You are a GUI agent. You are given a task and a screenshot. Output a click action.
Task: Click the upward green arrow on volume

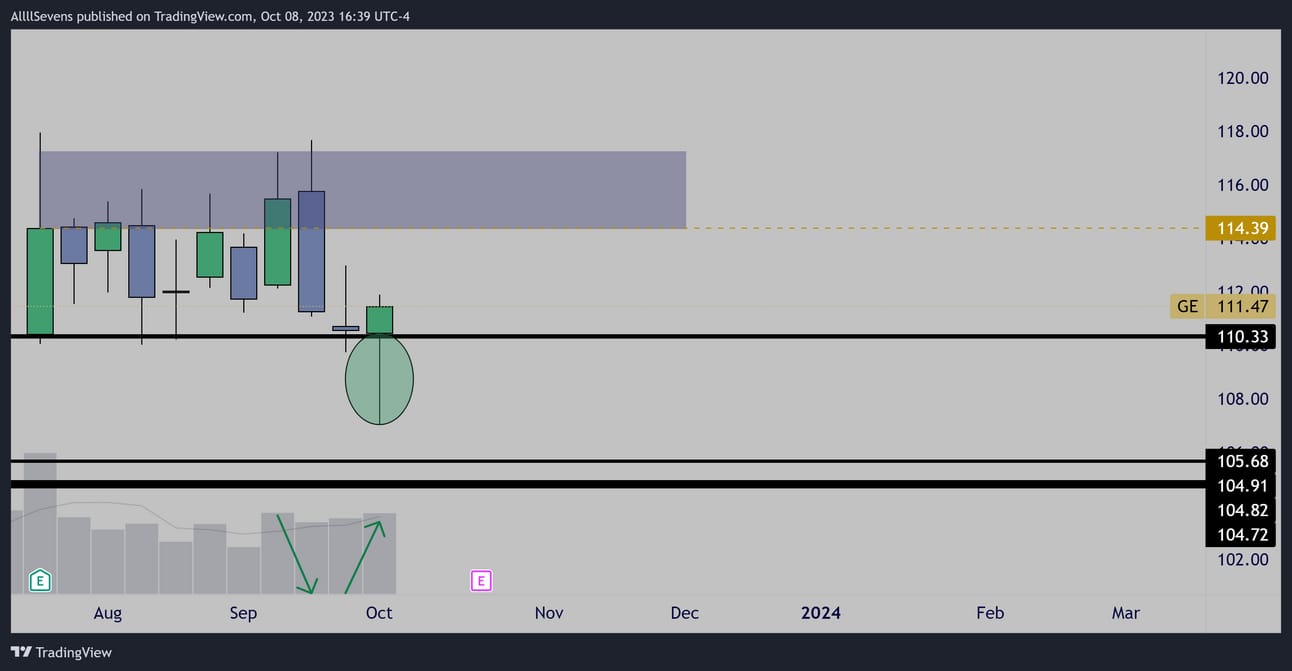click(x=366, y=553)
